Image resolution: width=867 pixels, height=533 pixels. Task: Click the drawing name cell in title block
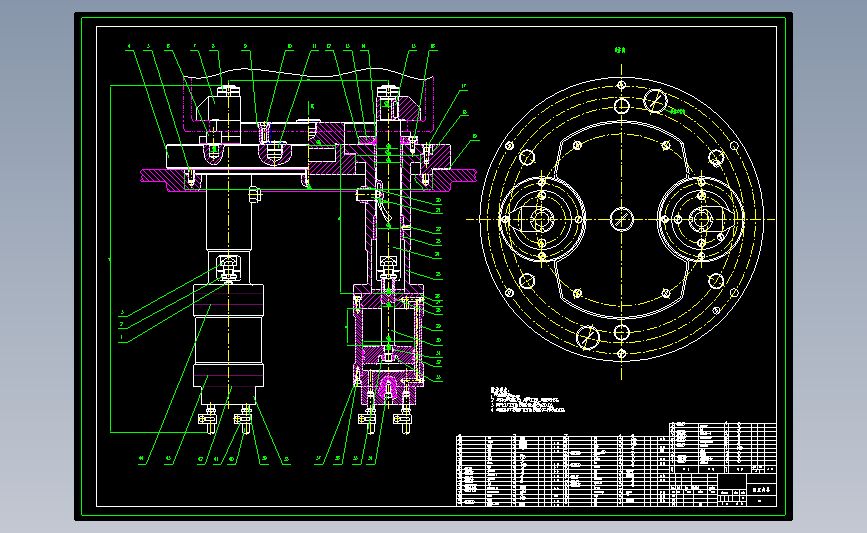761,490
